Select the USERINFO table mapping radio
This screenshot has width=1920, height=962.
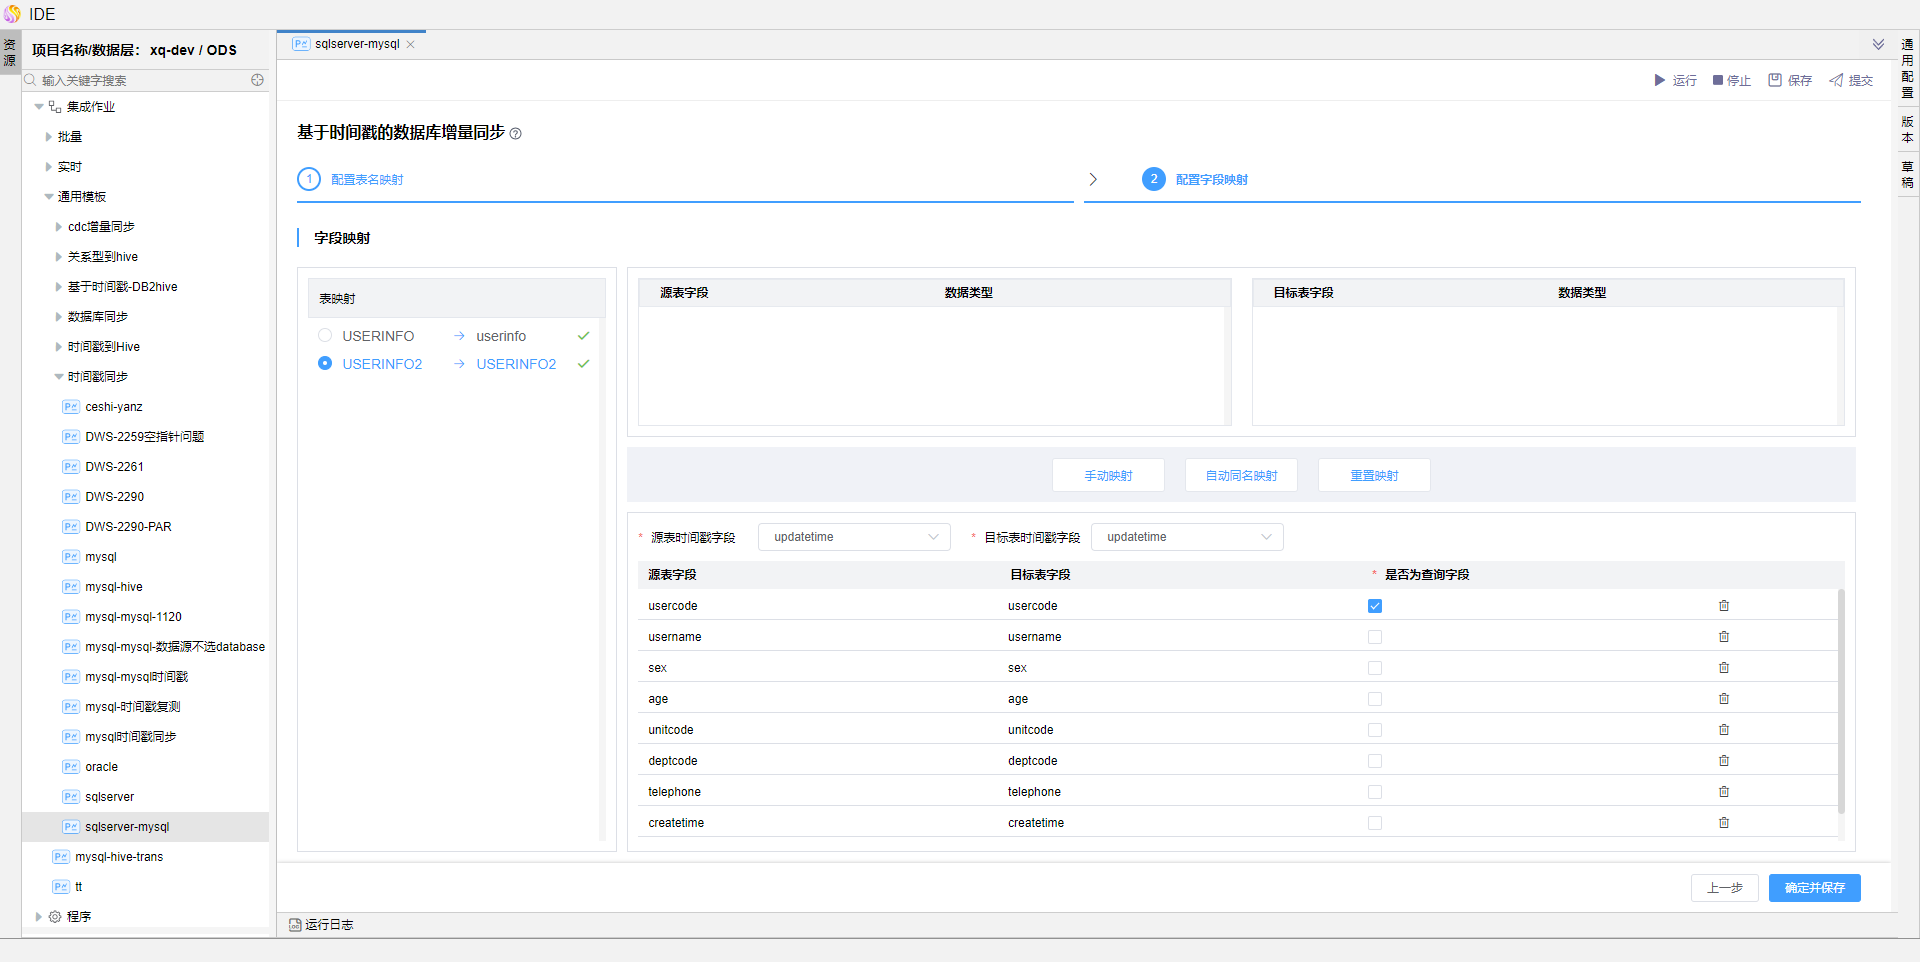(x=325, y=336)
